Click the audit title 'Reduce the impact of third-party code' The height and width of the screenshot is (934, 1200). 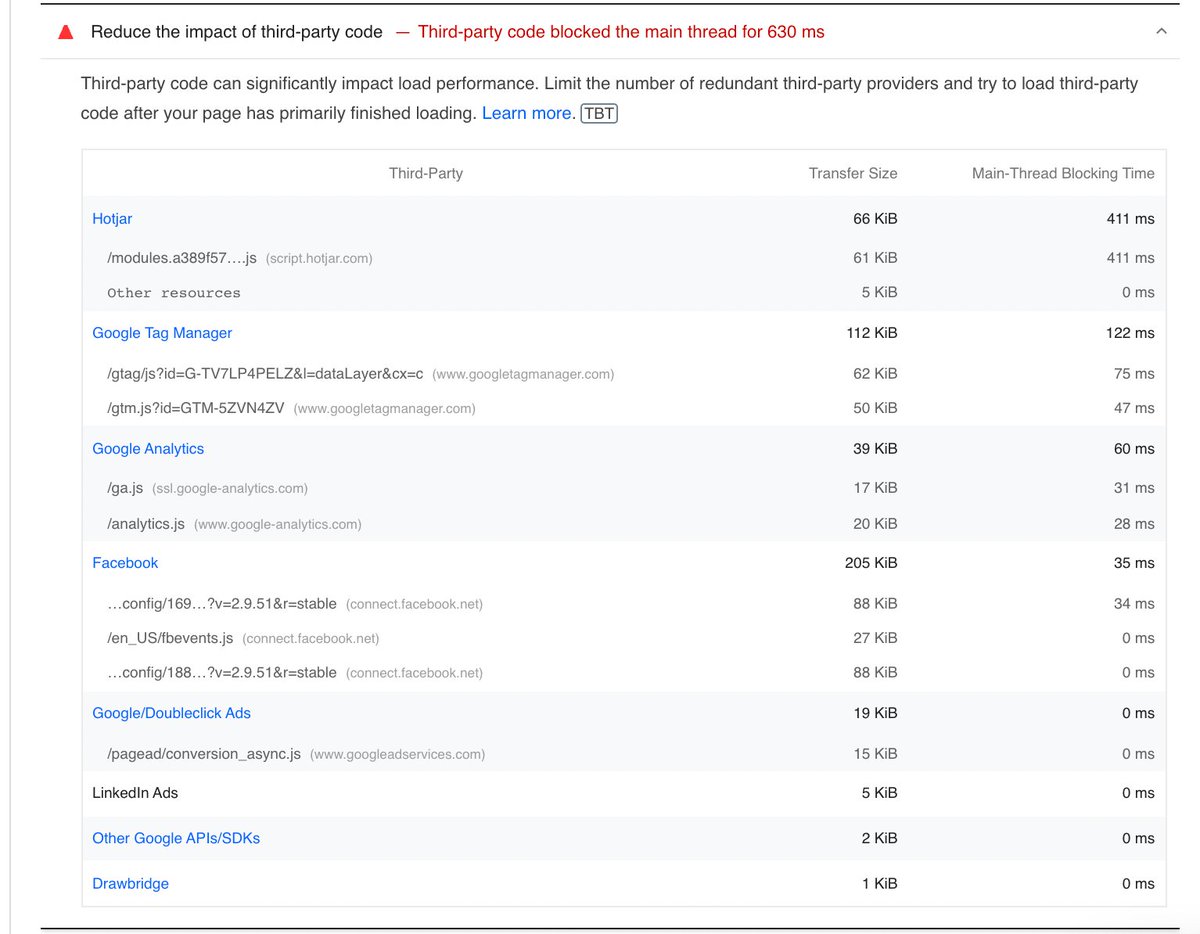(x=237, y=32)
